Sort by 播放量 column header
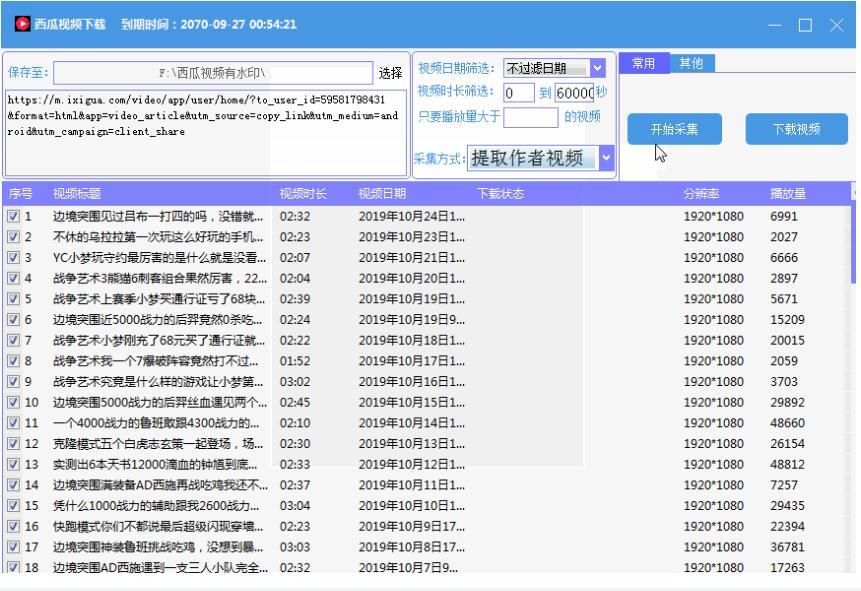Viewport: 861px width, 591px height. tap(788, 193)
